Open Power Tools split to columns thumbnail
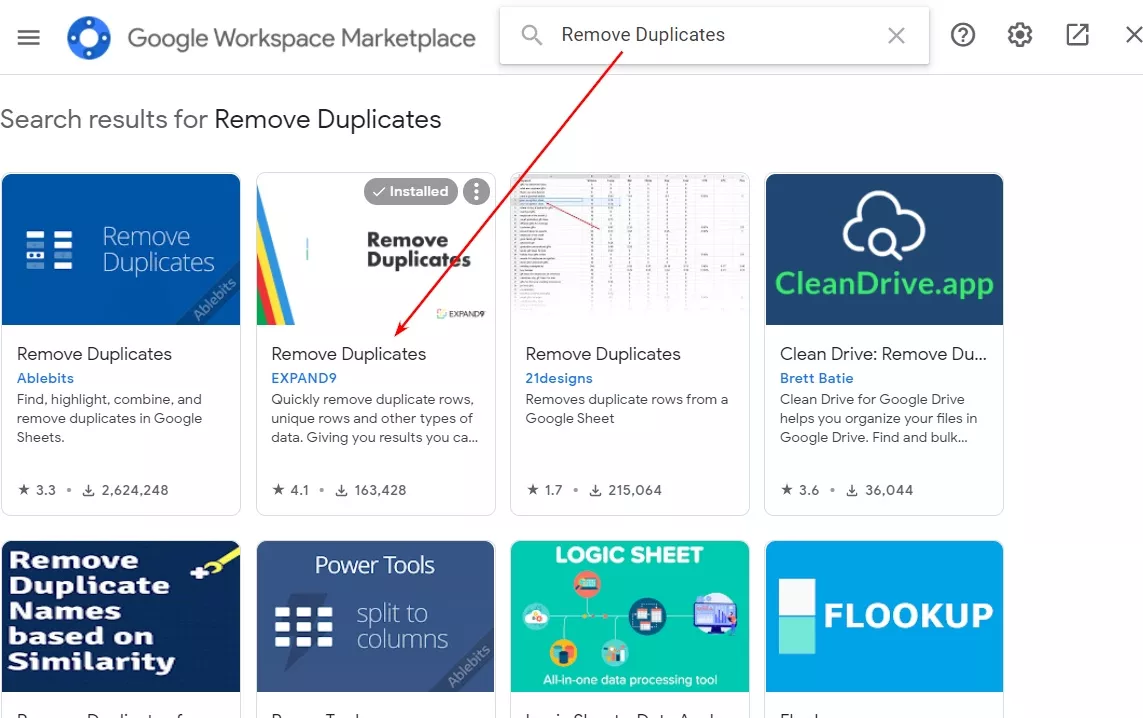The image size is (1143, 718). coord(375,617)
